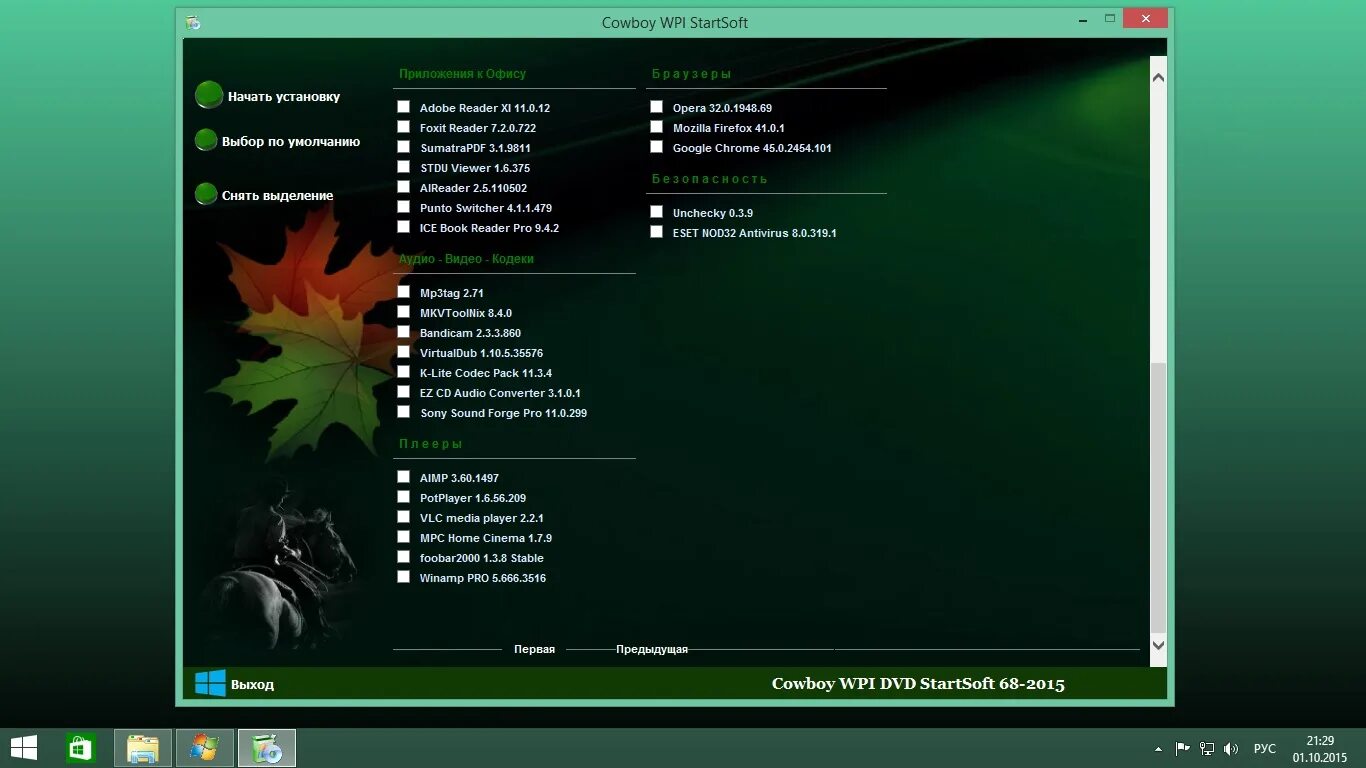Check Mp3tag 2.71
1366x768 pixels.
(x=404, y=292)
